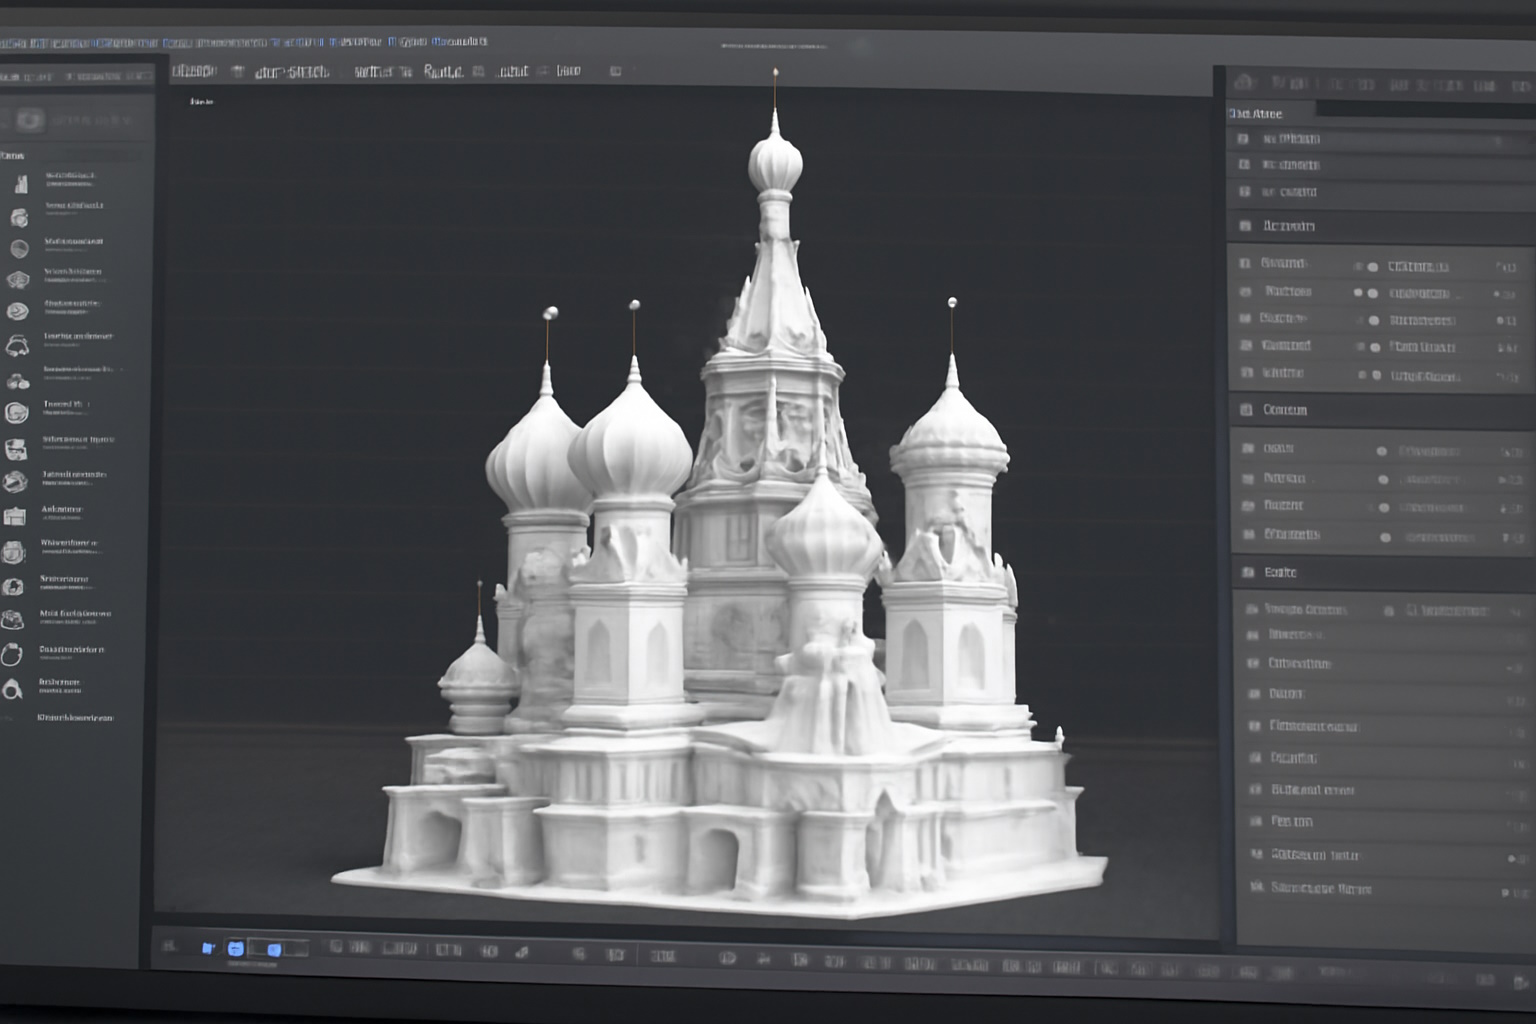Screen dimensions: 1536x1024
Task: Click the last text entry in left tool list
Action: [x=75, y=718]
